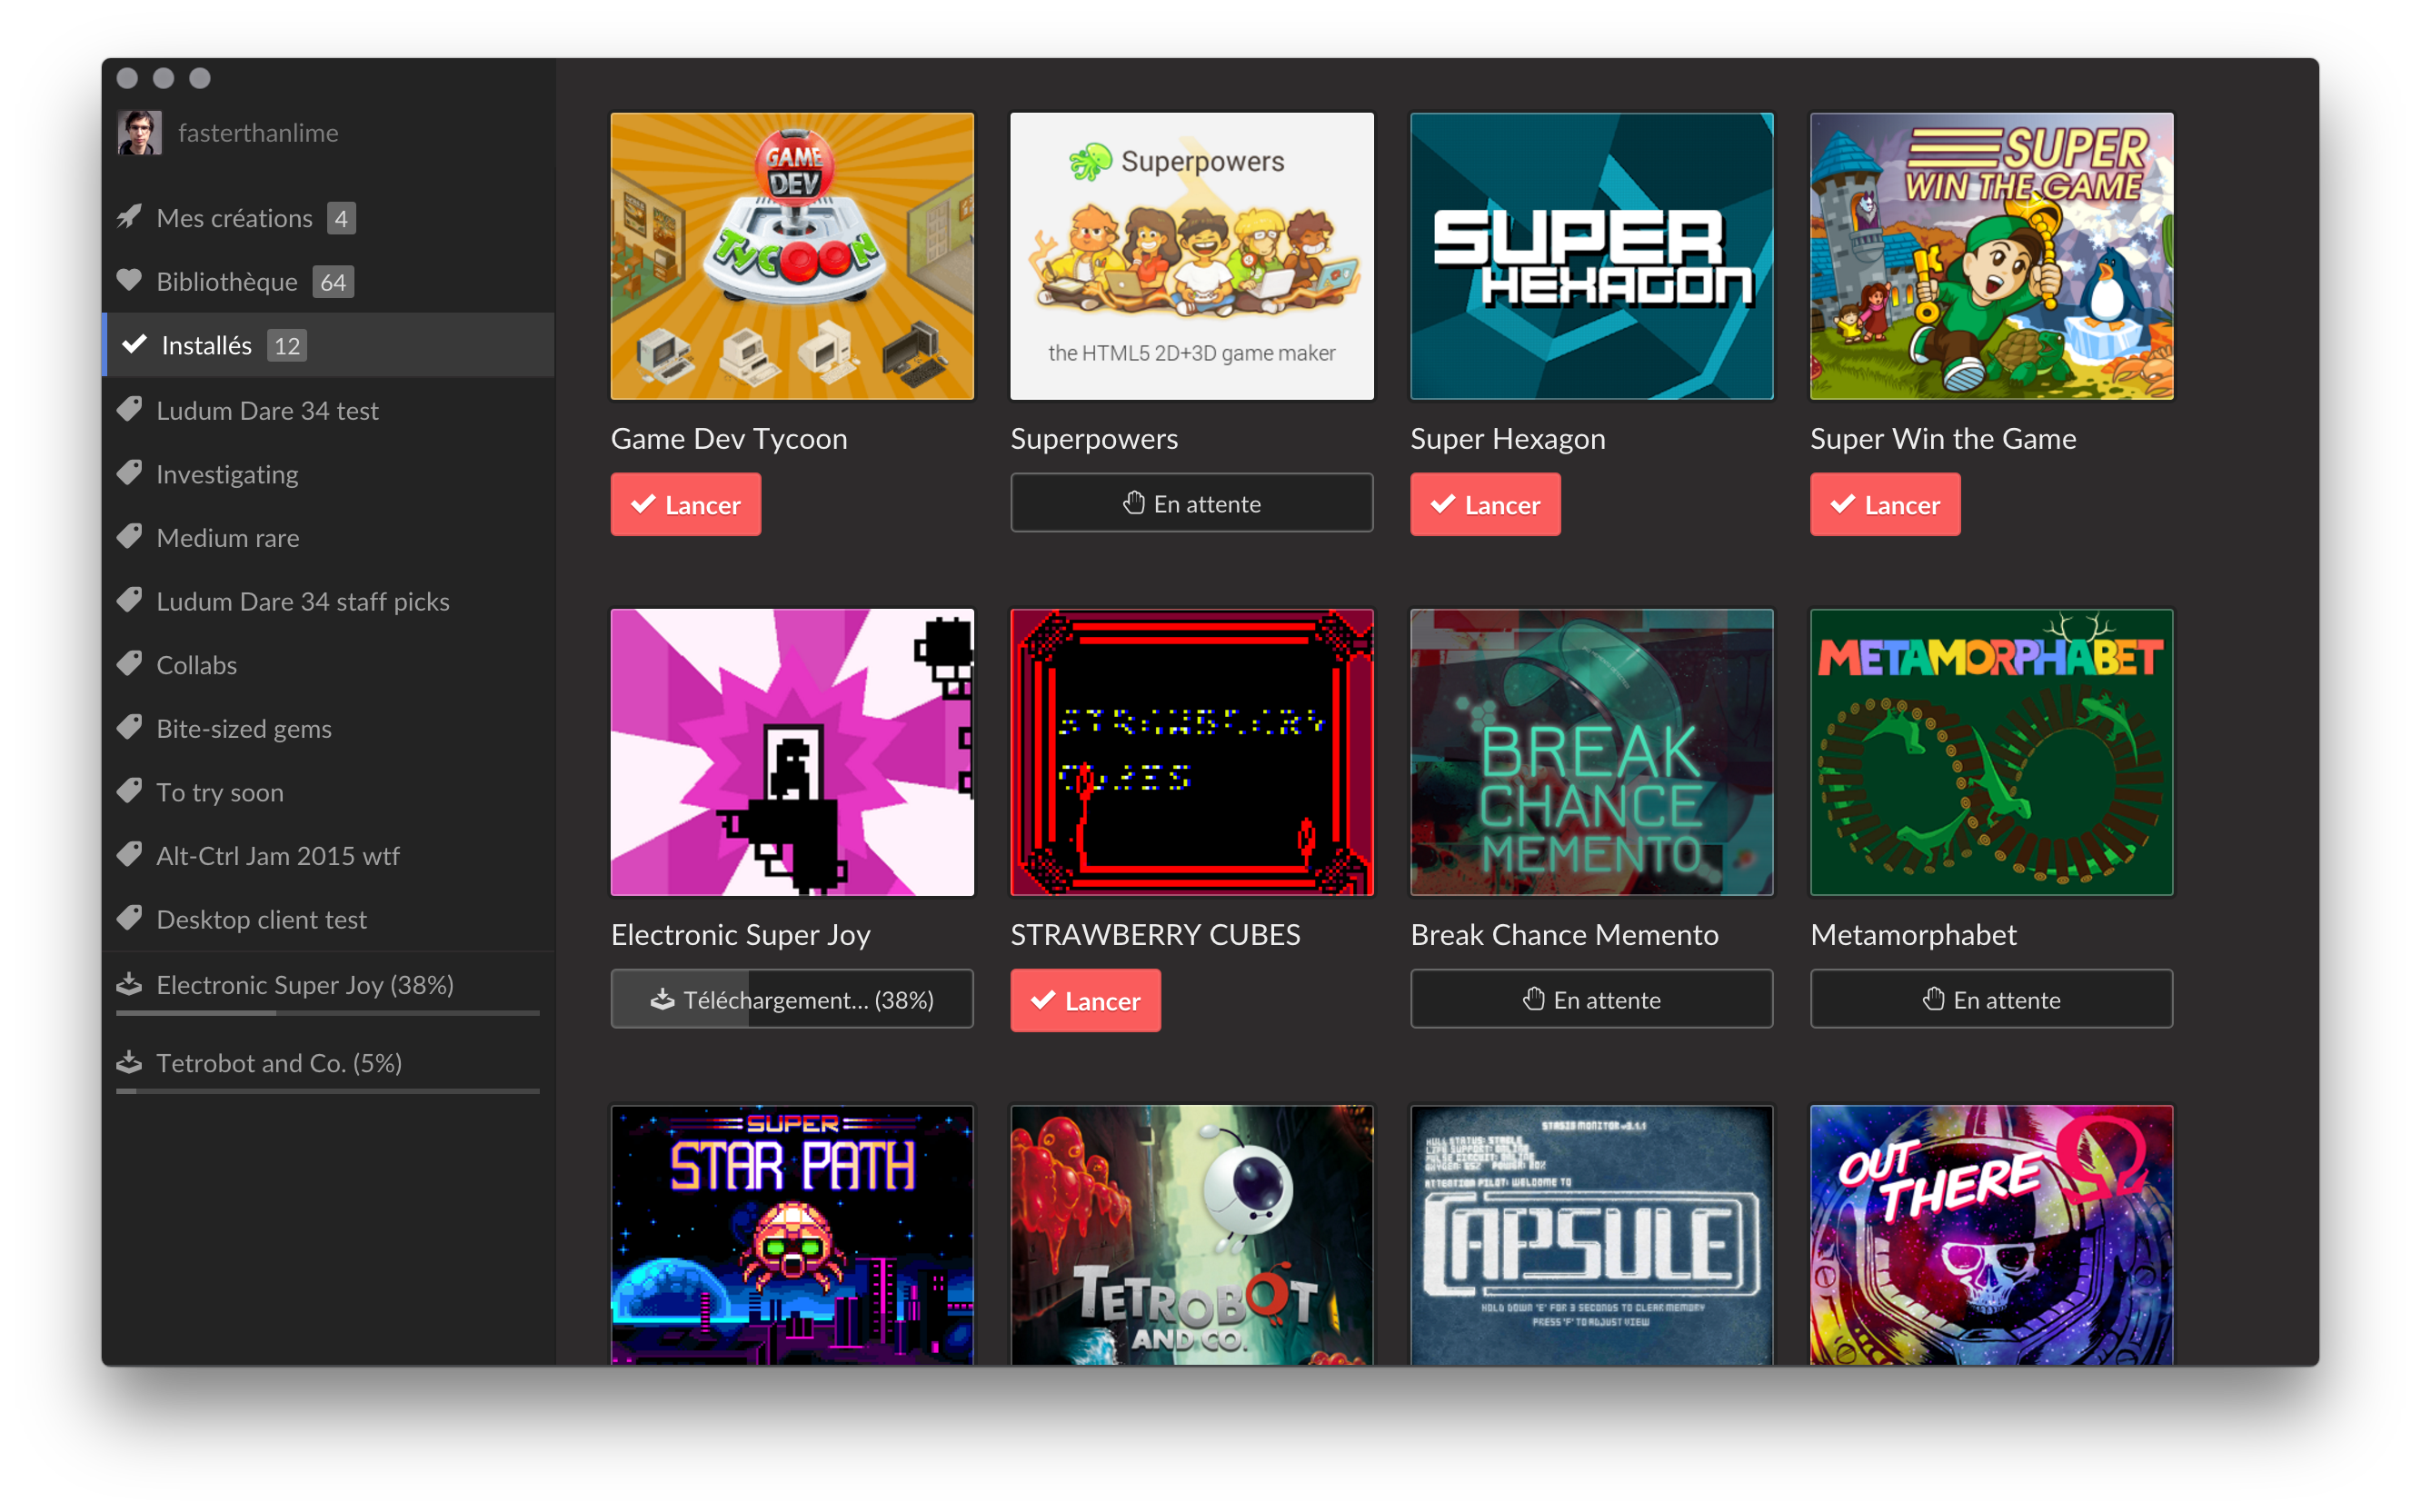The height and width of the screenshot is (1512, 2421).
Task: Launch Game Dev Tycoon with Lancer button
Action: pyautogui.click(x=686, y=505)
